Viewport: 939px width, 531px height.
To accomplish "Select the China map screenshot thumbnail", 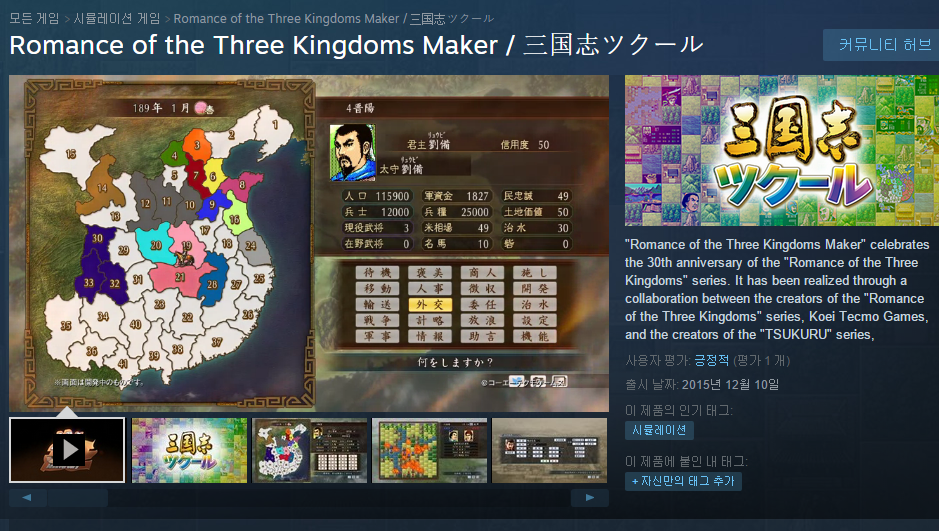I will (x=310, y=450).
